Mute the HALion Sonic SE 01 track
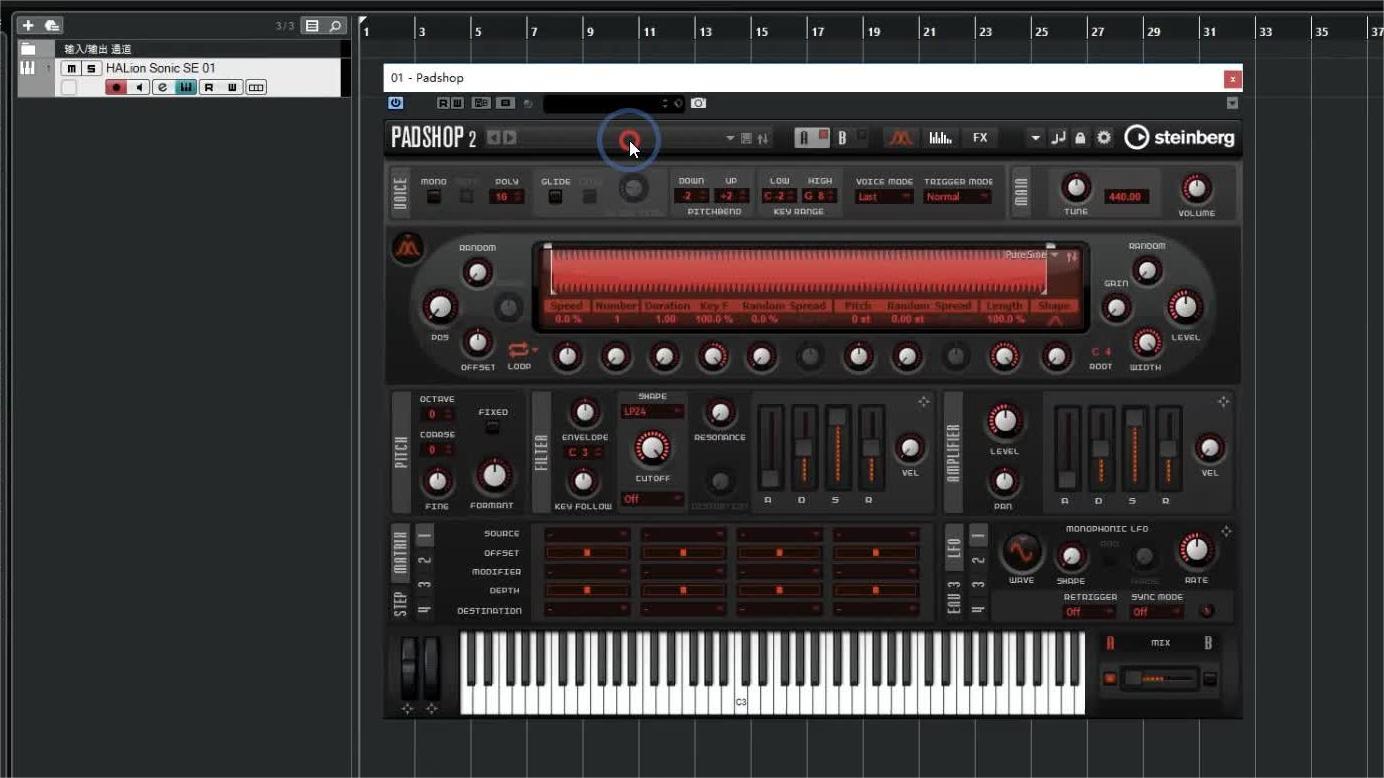 [x=70, y=68]
